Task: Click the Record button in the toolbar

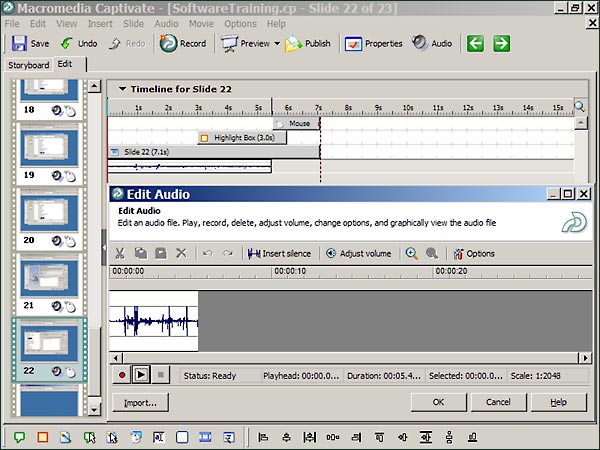Action: coord(183,44)
